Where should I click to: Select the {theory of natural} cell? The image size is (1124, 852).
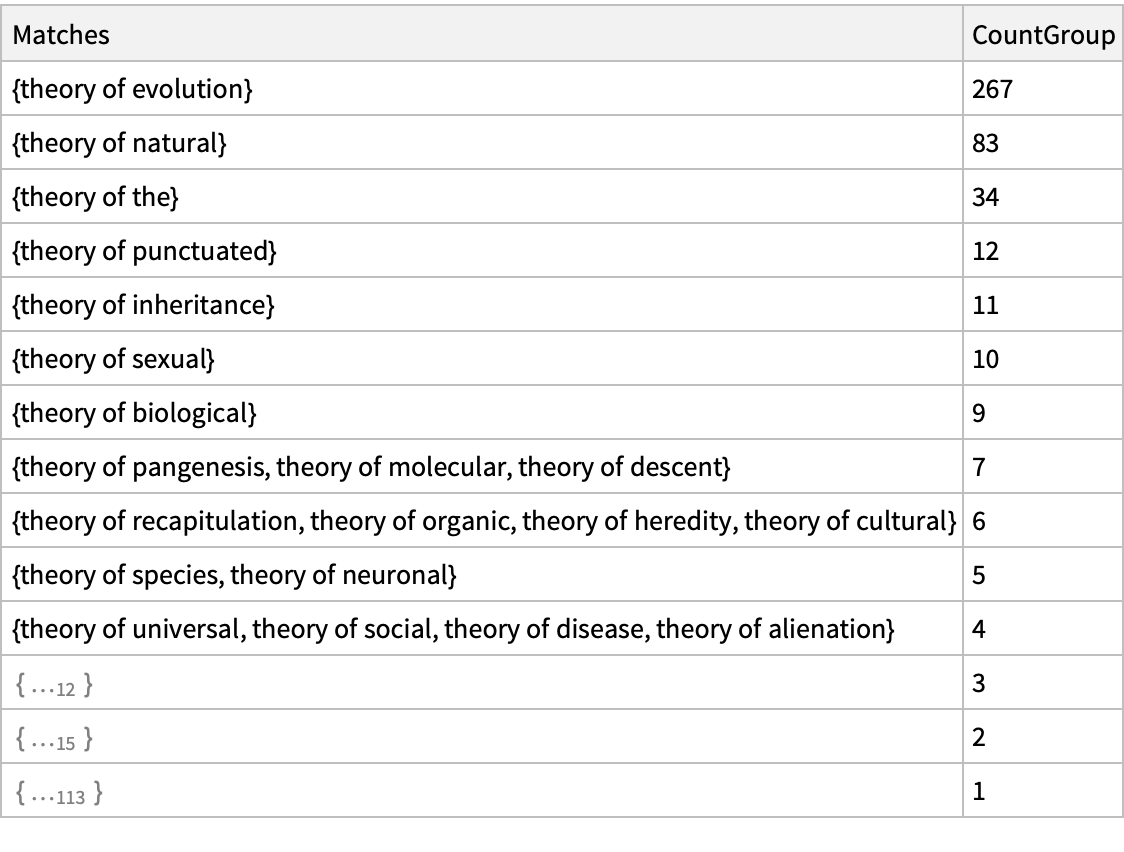[x=120, y=144]
